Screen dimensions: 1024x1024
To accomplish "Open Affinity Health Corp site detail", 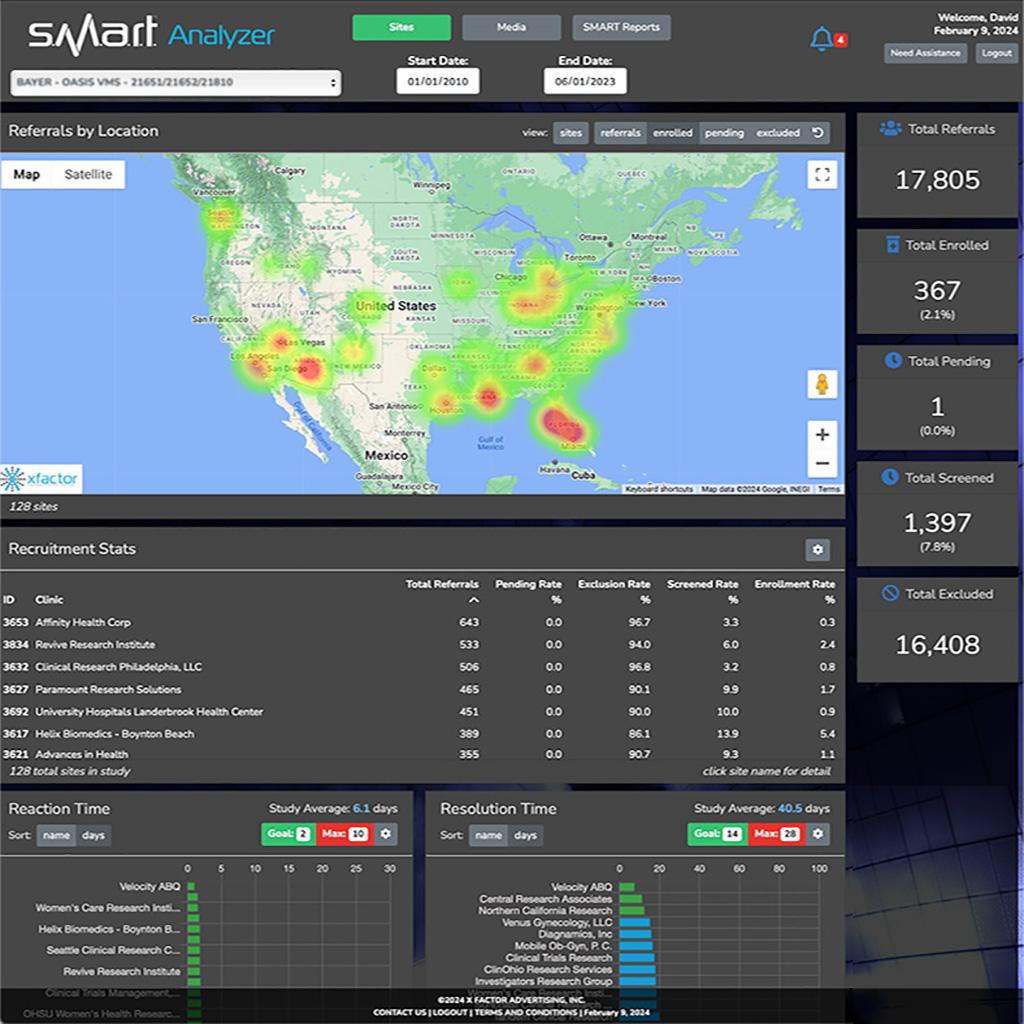I will click(x=83, y=622).
